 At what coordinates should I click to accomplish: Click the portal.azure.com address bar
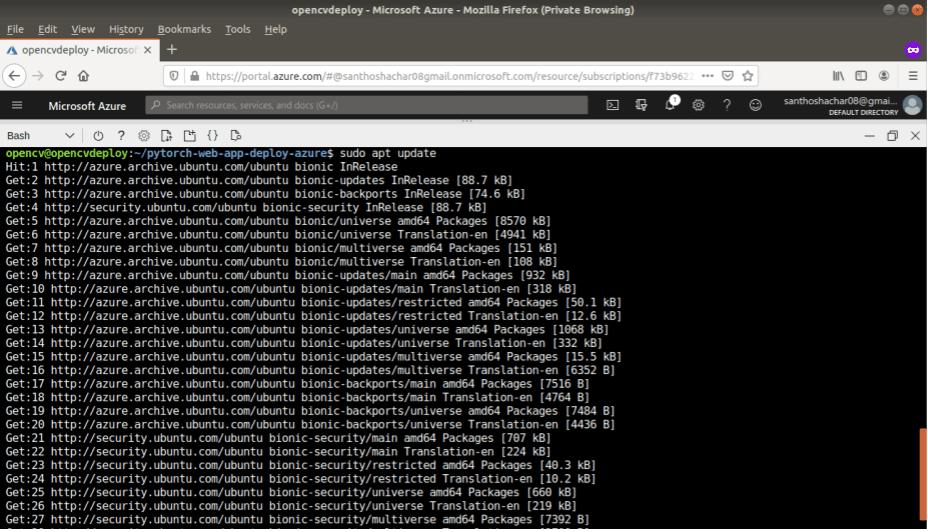coord(450,76)
